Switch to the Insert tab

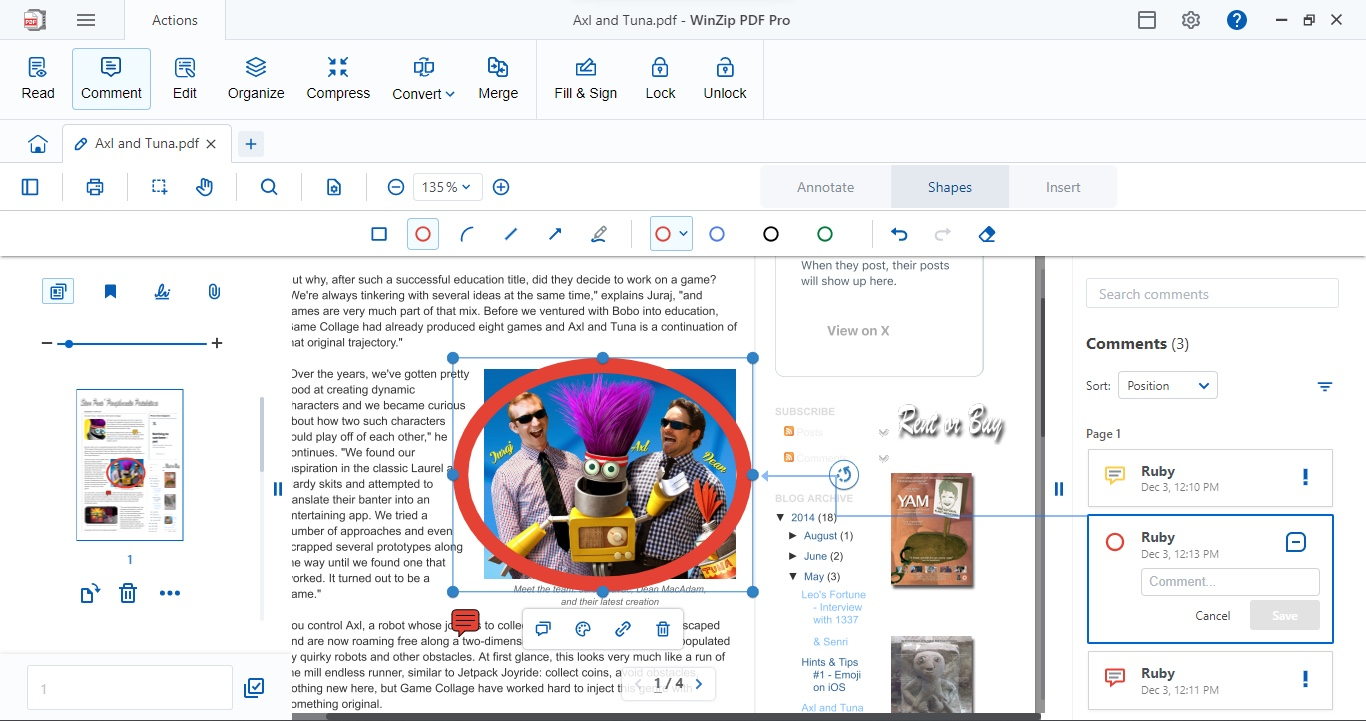click(1063, 187)
